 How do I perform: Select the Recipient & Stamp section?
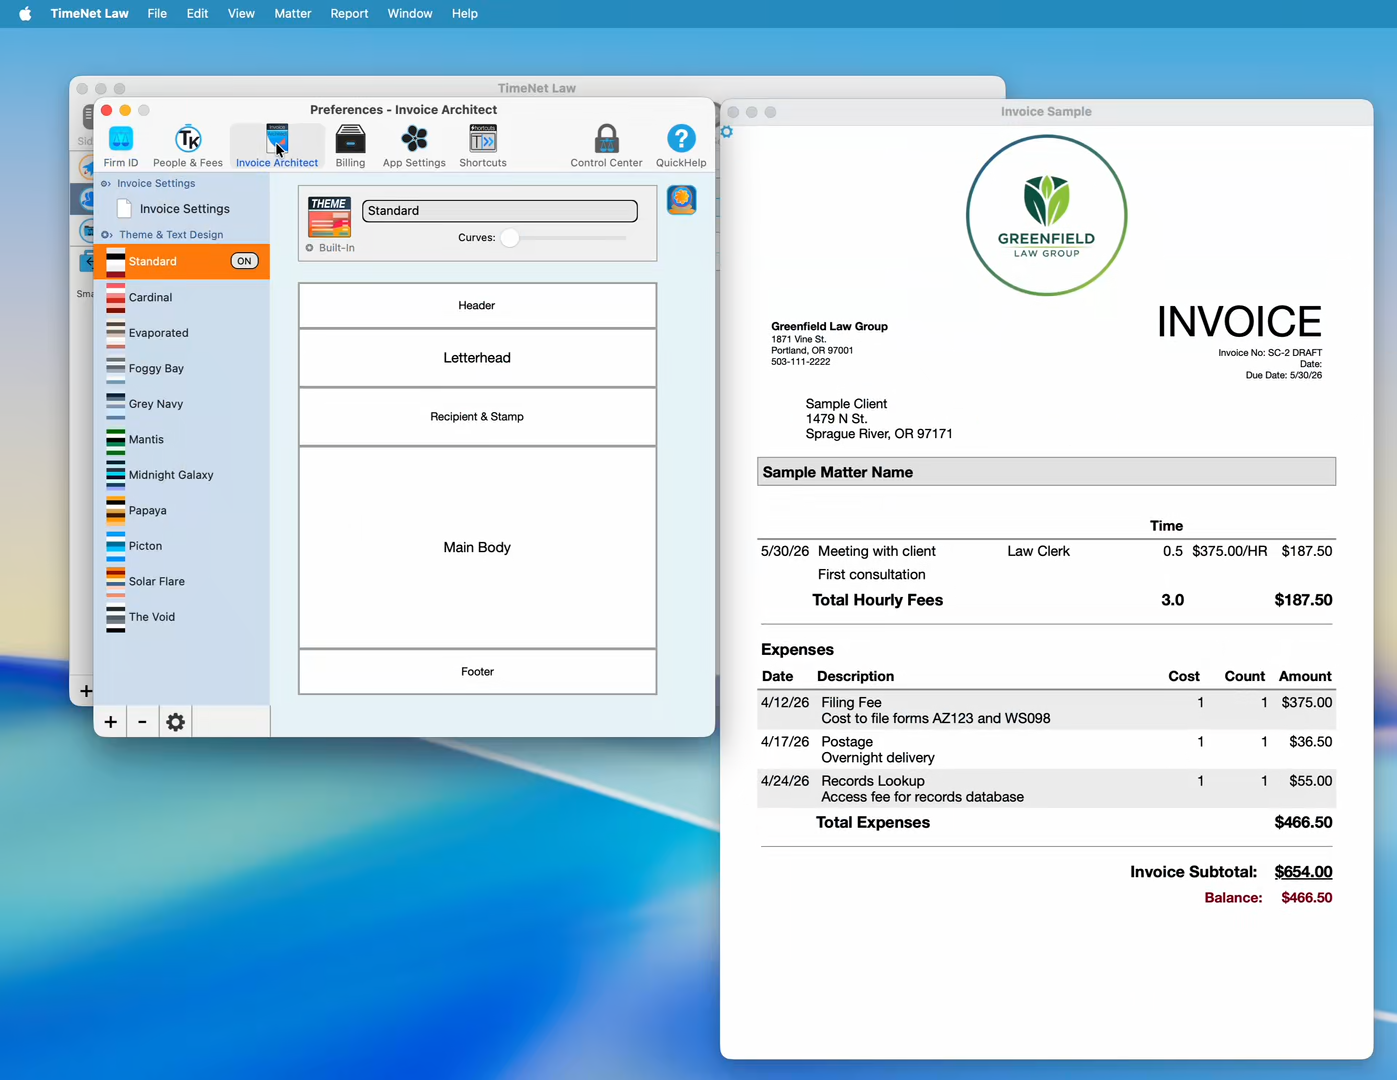(x=477, y=416)
